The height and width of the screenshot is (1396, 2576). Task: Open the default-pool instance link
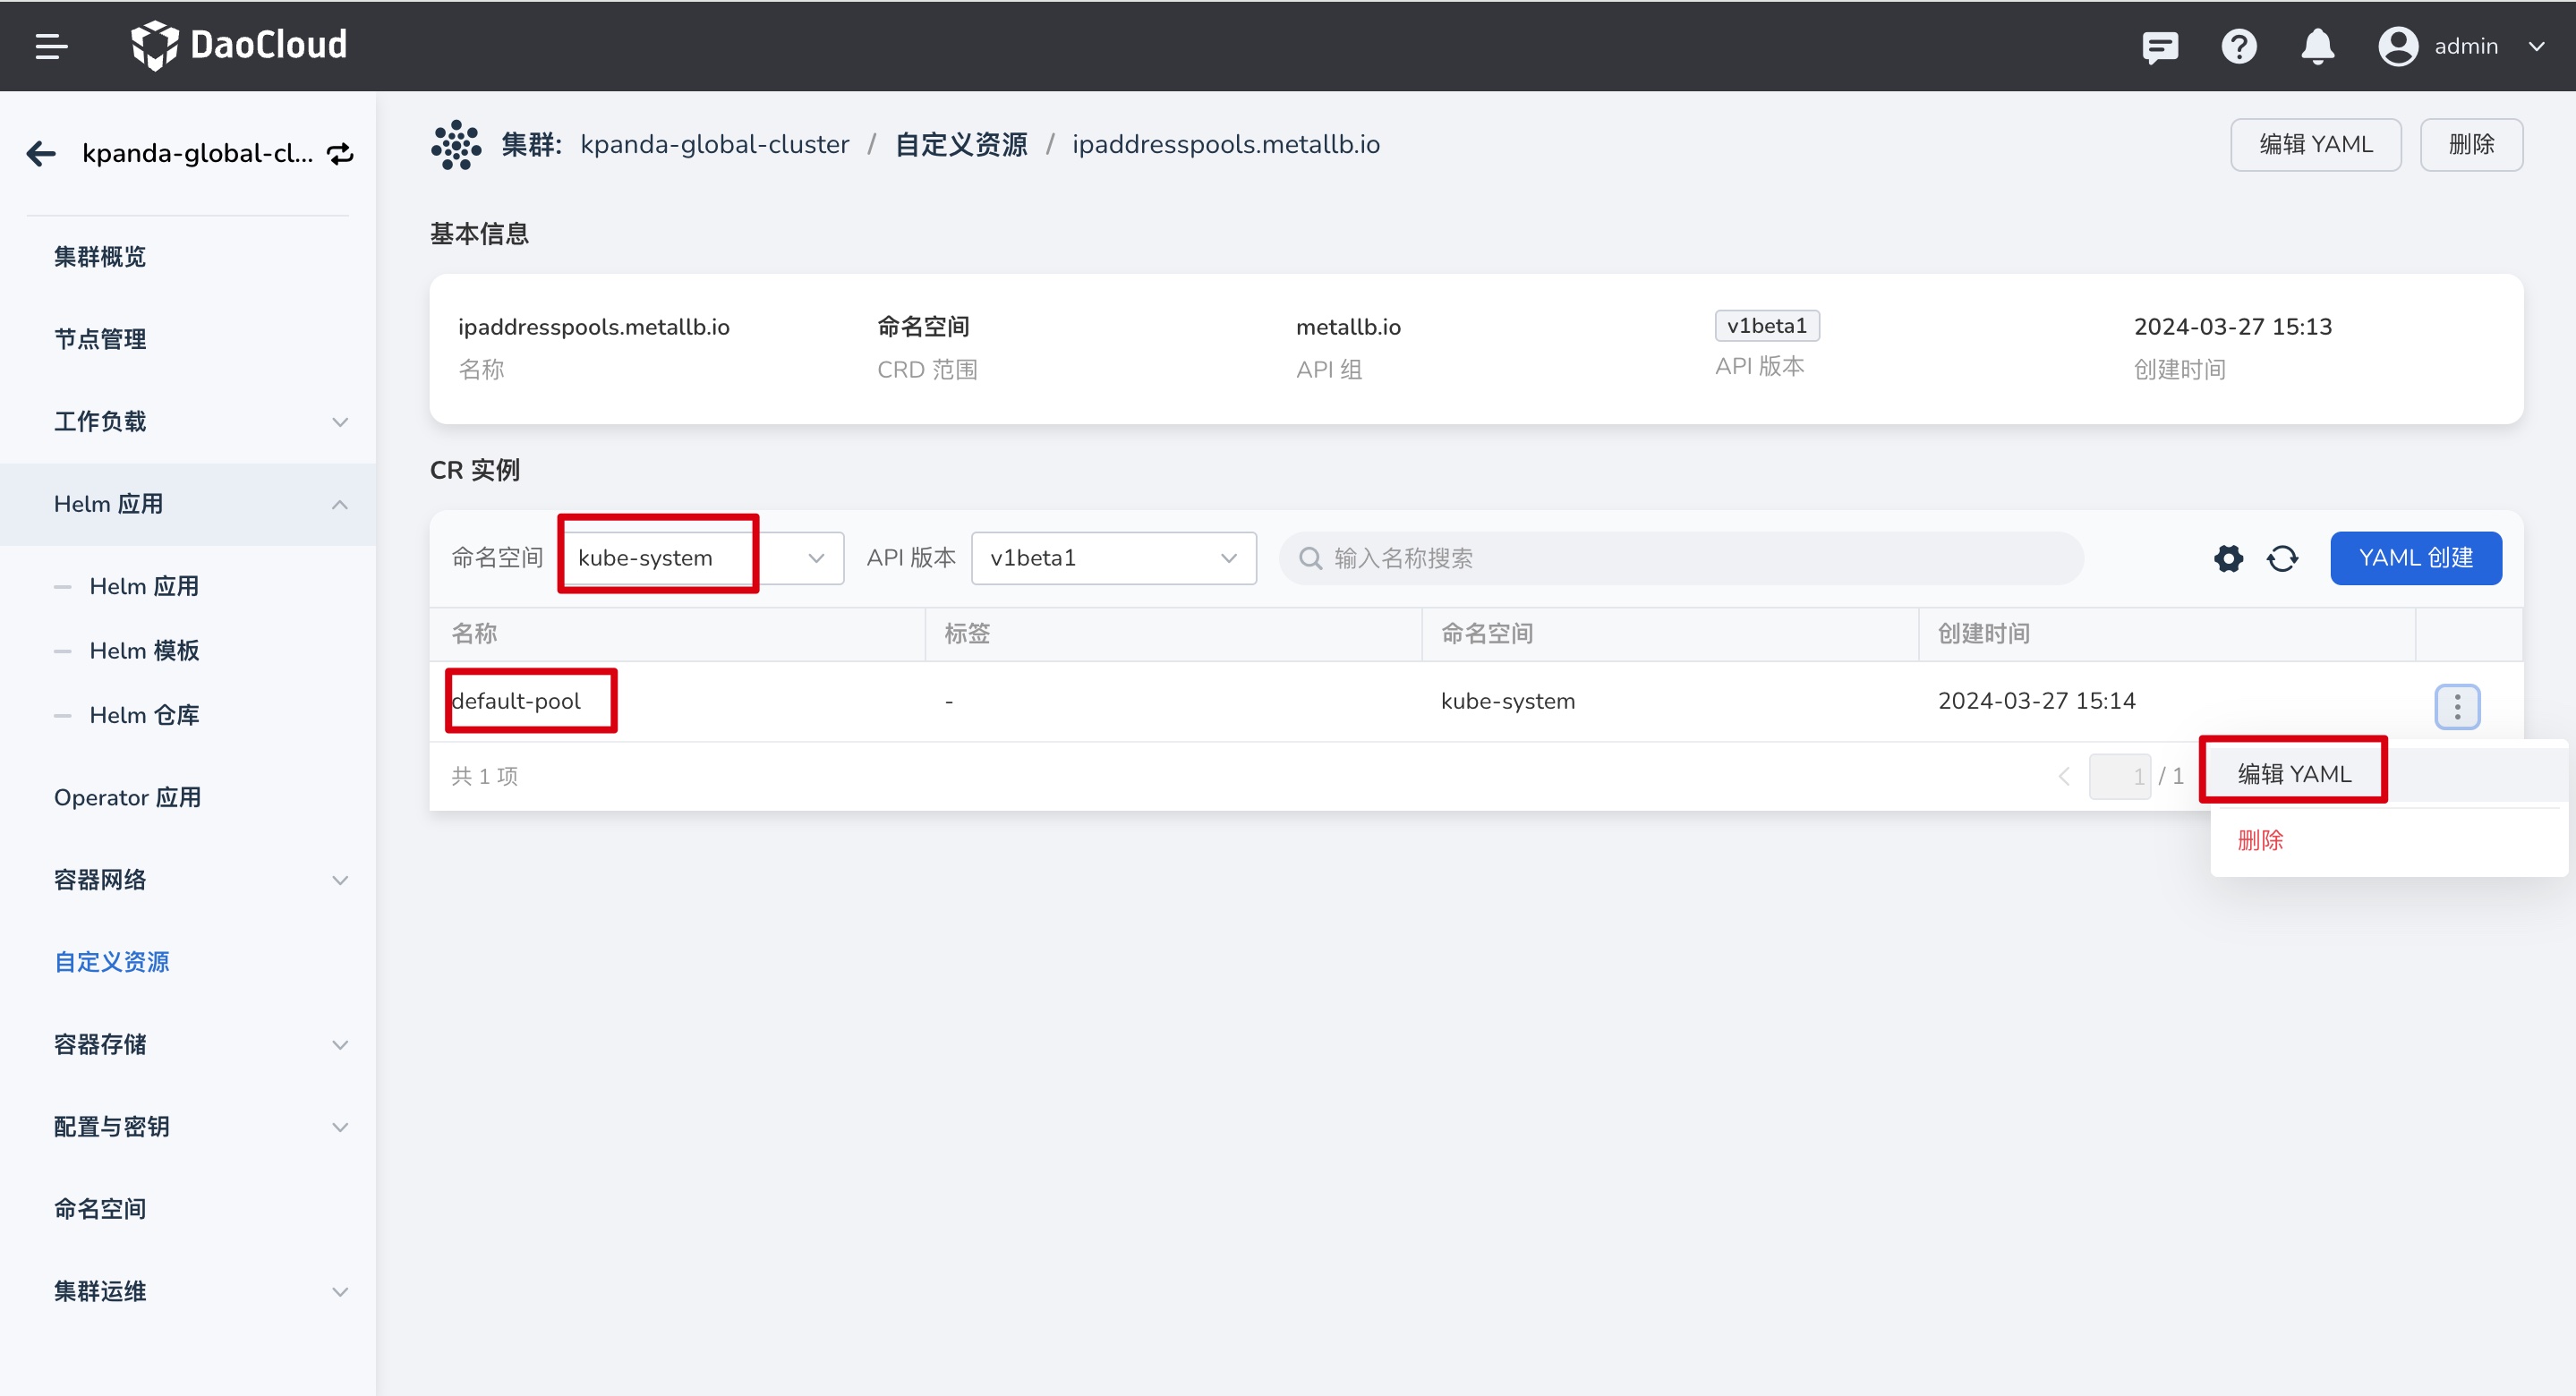pos(516,701)
